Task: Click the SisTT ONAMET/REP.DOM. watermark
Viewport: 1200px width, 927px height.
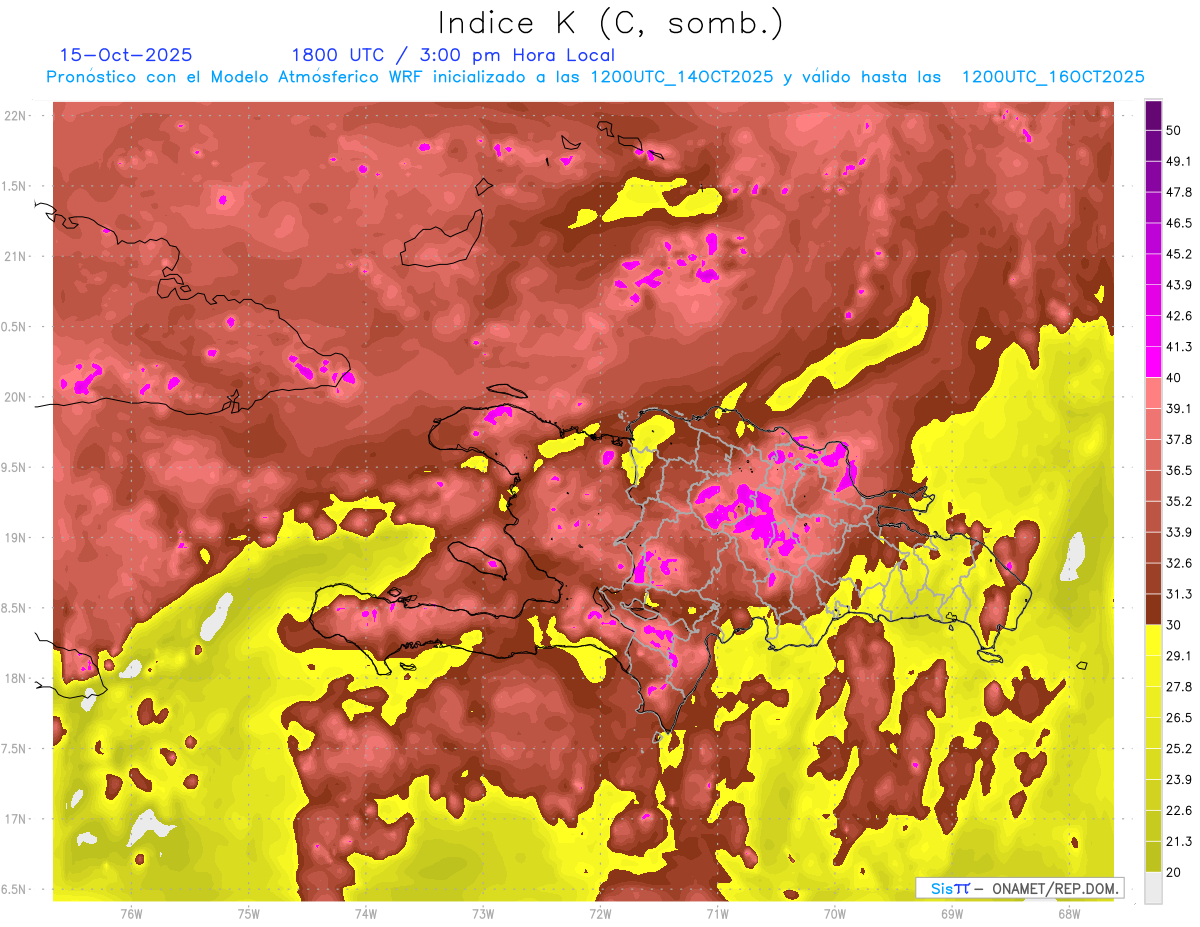Action: tap(1019, 888)
